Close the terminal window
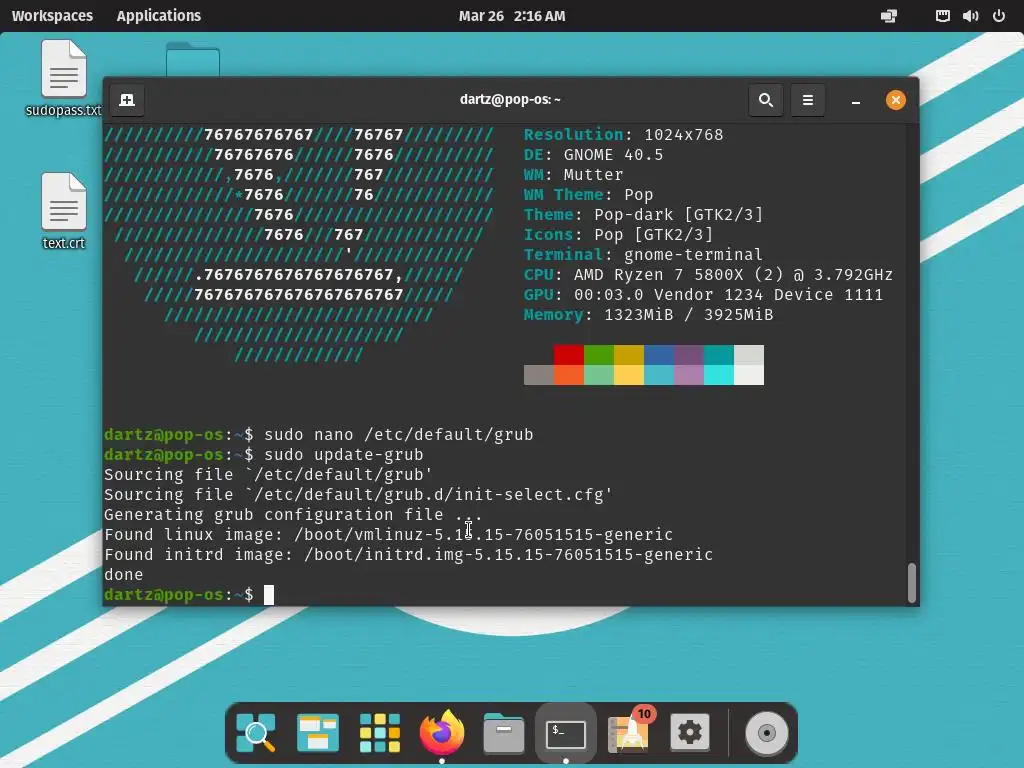 895,100
